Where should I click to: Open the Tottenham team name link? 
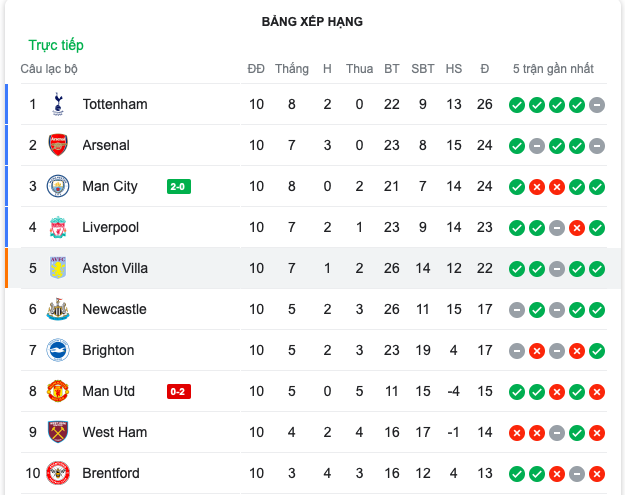(x=115, y=104)
